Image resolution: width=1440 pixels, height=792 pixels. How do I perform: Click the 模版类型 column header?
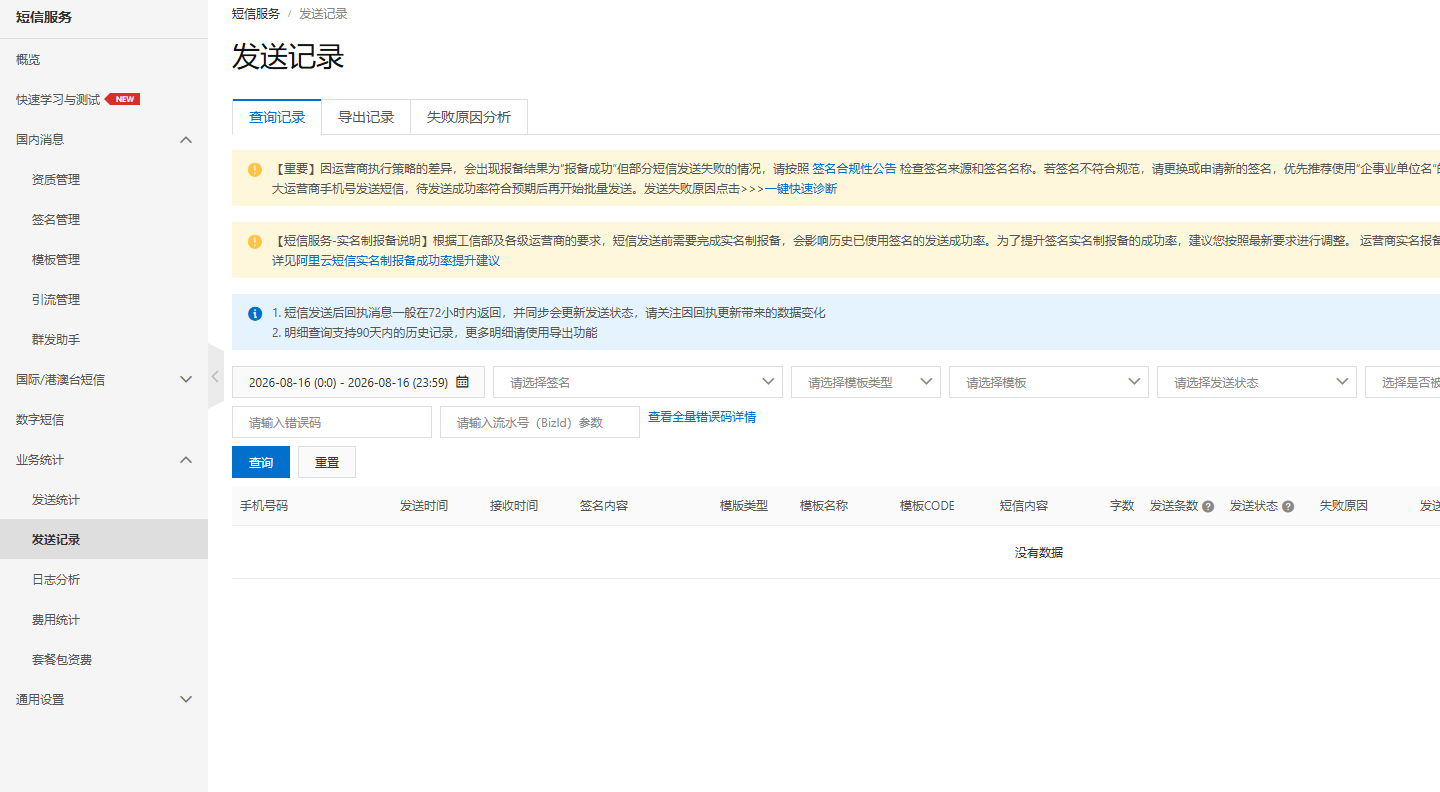744,506
